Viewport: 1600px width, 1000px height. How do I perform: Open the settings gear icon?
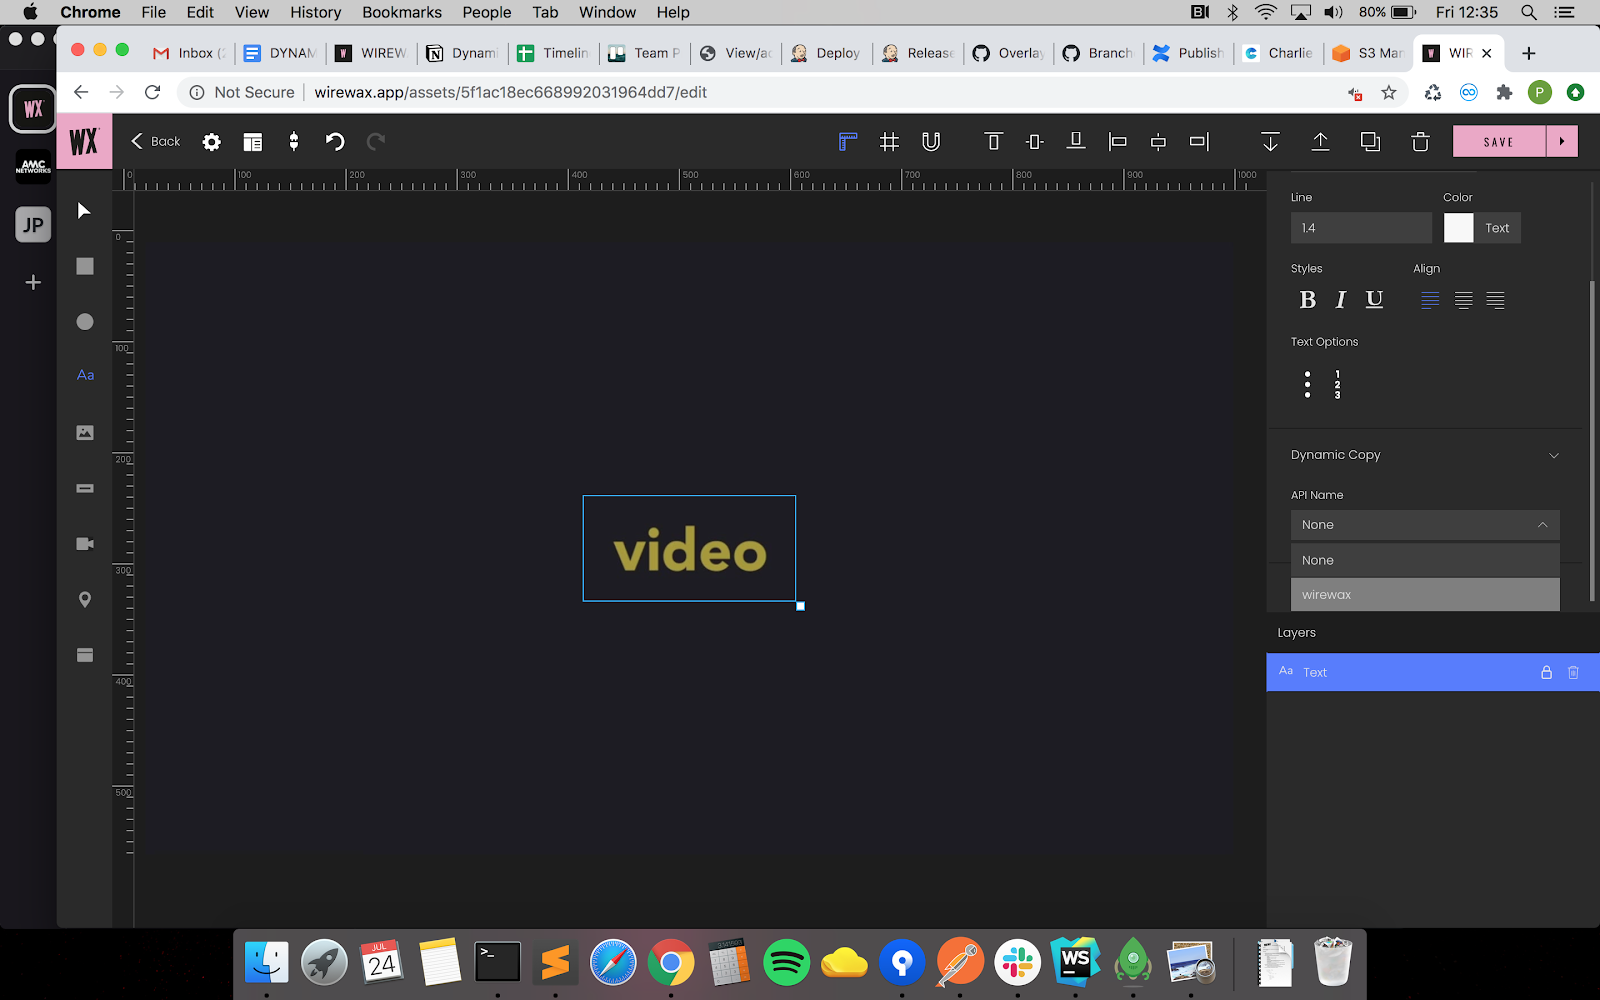click(x=211, y=142)
